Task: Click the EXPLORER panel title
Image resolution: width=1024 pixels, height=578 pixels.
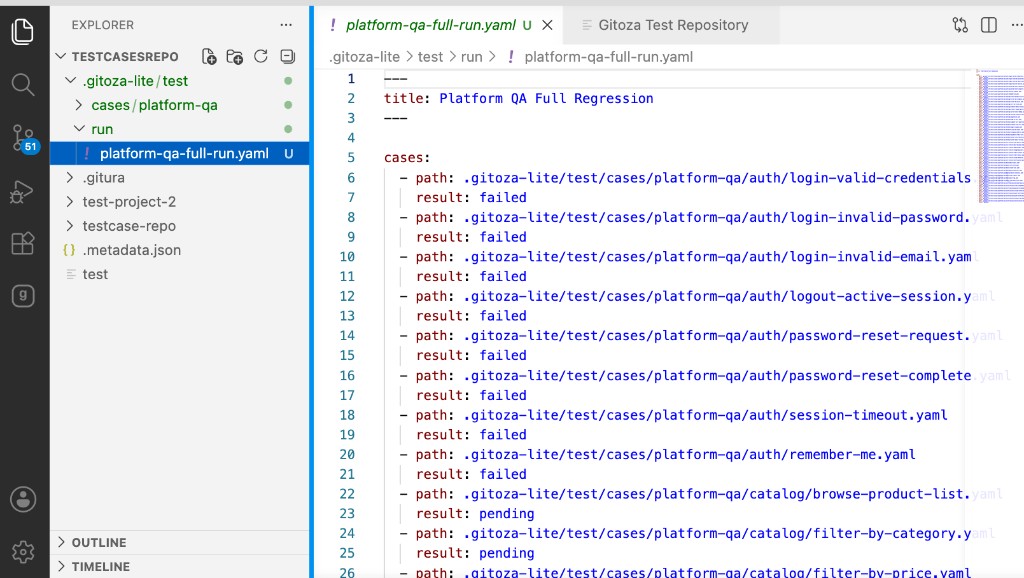Action: pyautogui.click(x=103, y=25)
